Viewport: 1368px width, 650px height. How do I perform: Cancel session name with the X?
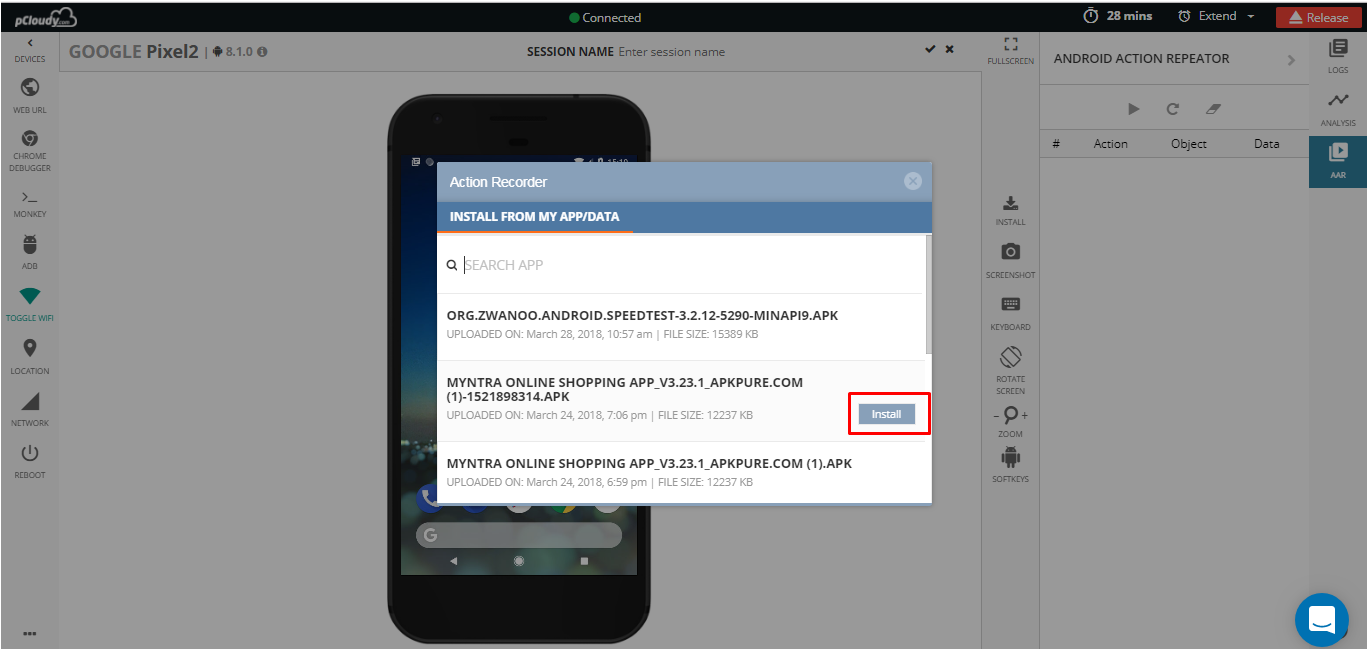pyautogui.click(x=949, y=49)
